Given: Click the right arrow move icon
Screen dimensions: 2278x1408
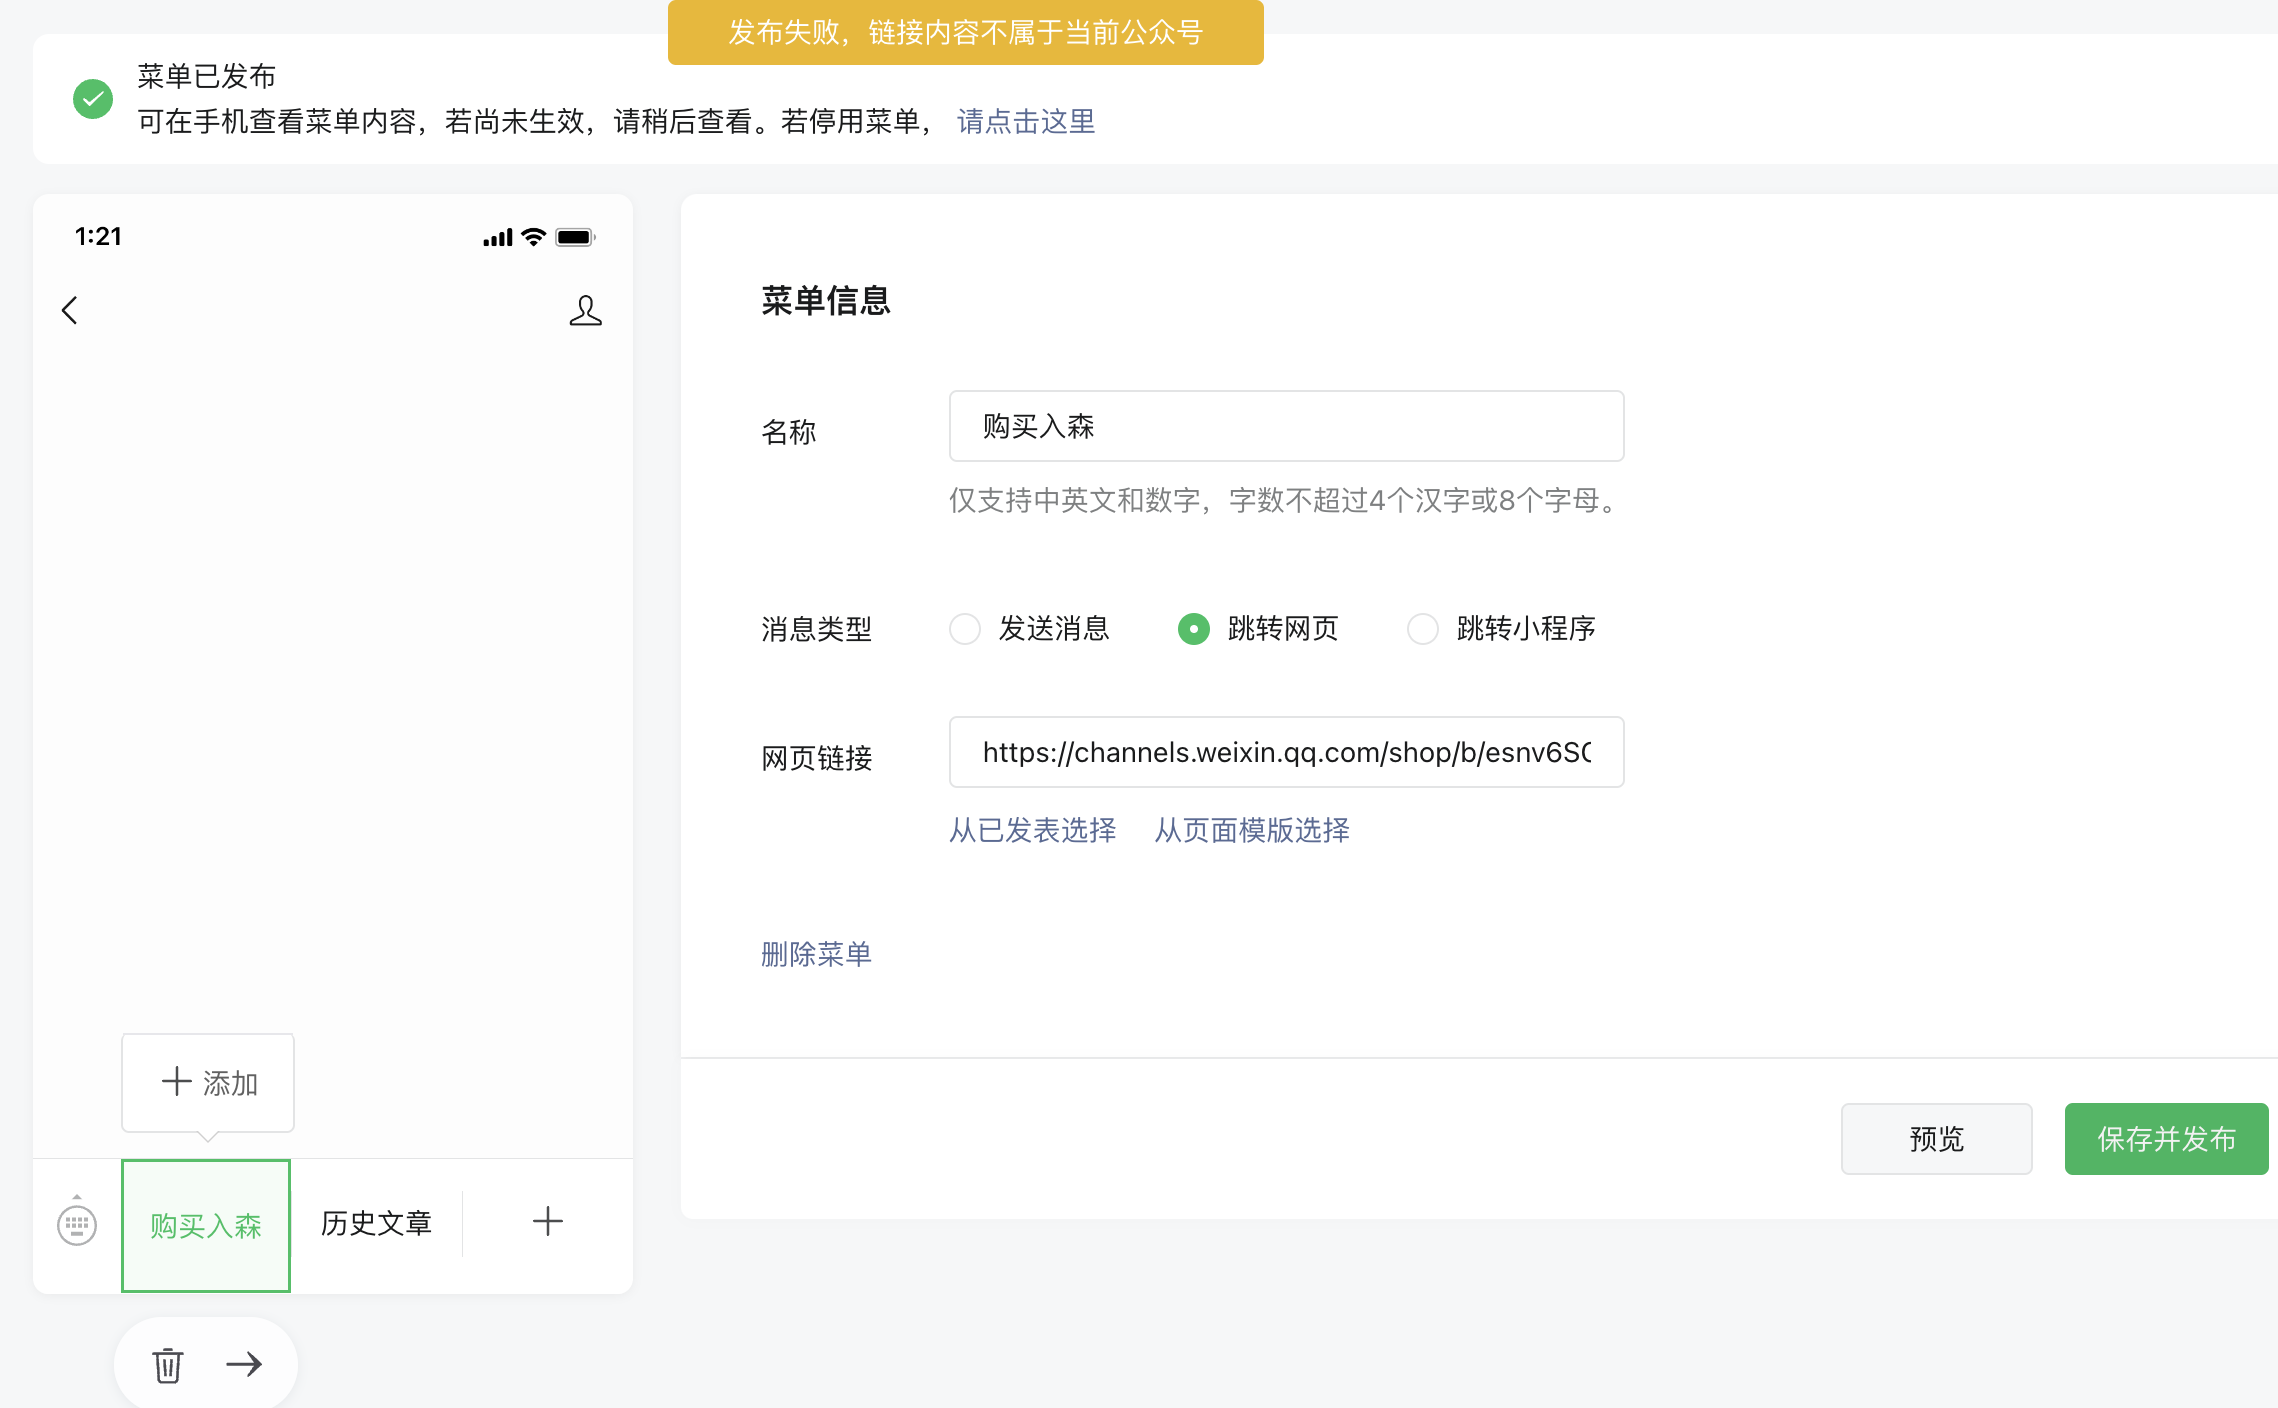Looking at the screenshot, I should tap(244, 1364).
